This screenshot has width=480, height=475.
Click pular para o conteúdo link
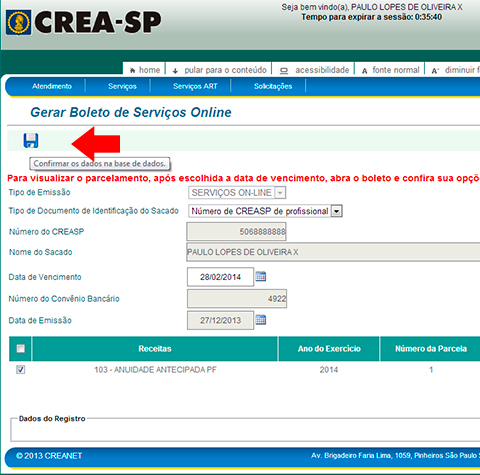[225, 70]
